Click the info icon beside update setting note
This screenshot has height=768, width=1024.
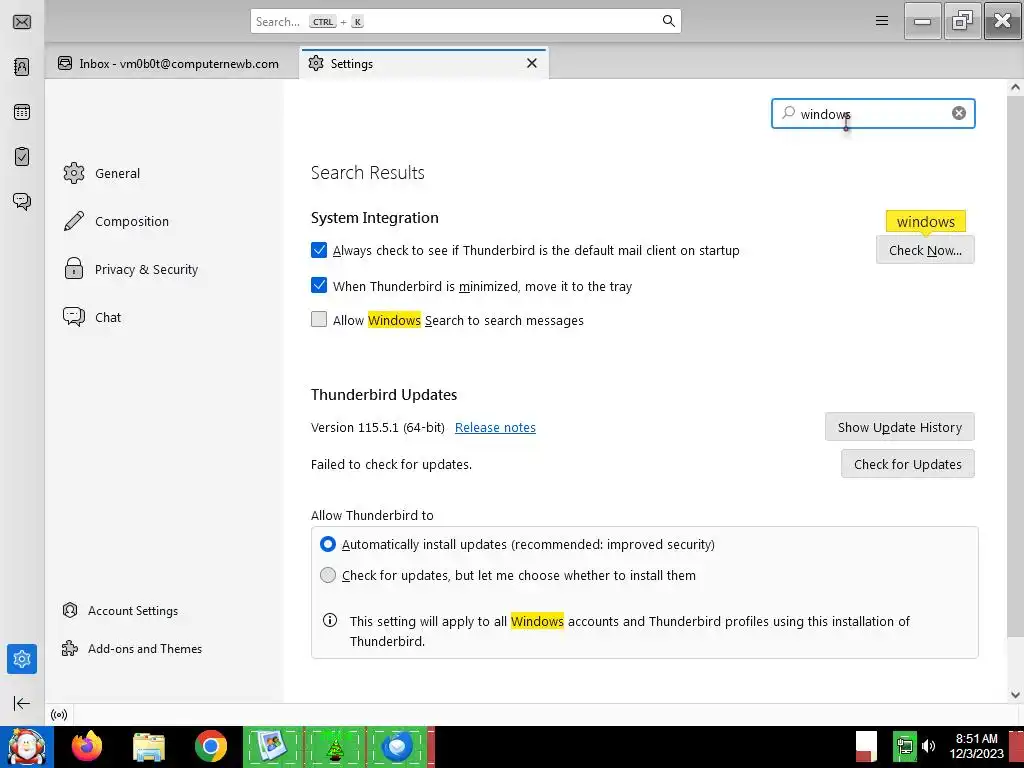[330, 620]
